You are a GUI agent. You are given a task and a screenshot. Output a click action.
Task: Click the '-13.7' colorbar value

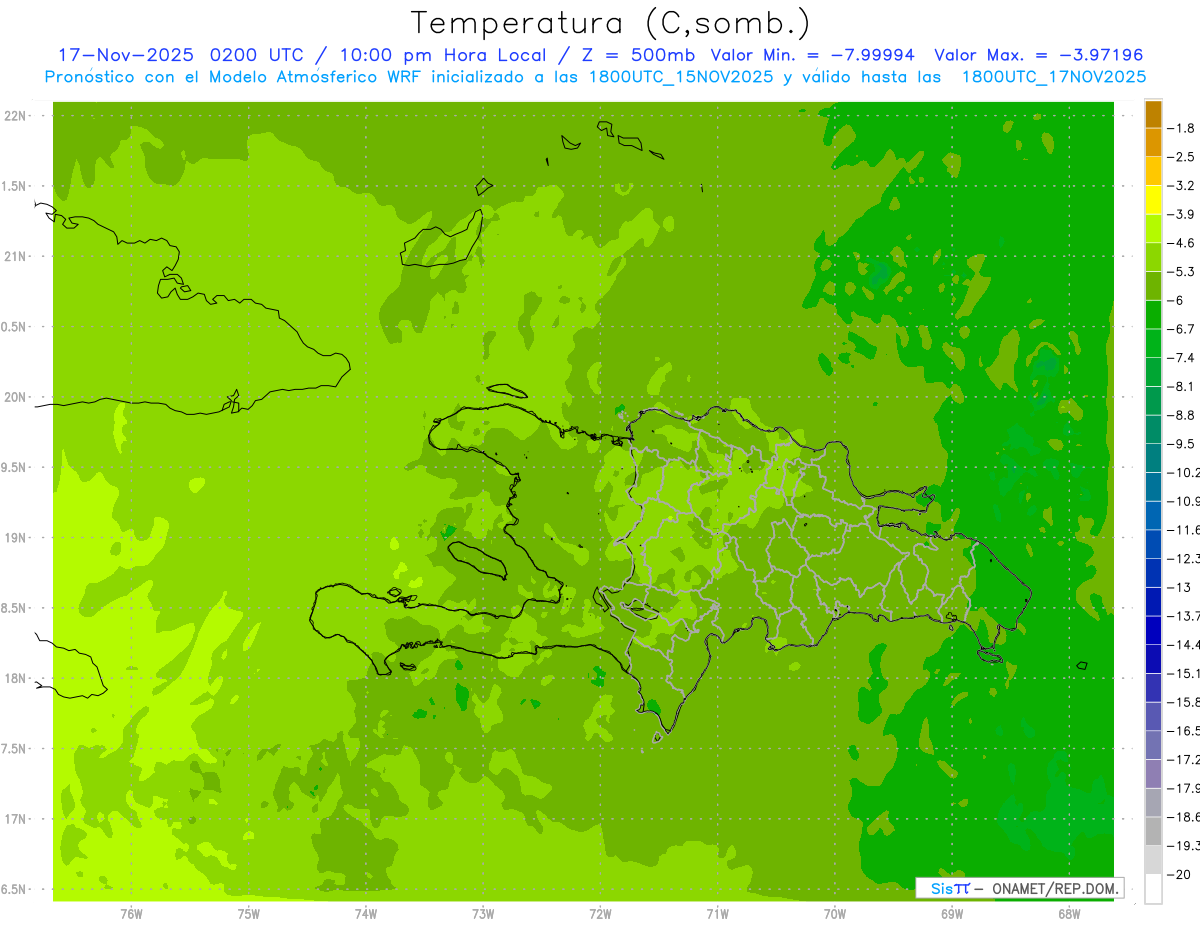point(1183,616)
